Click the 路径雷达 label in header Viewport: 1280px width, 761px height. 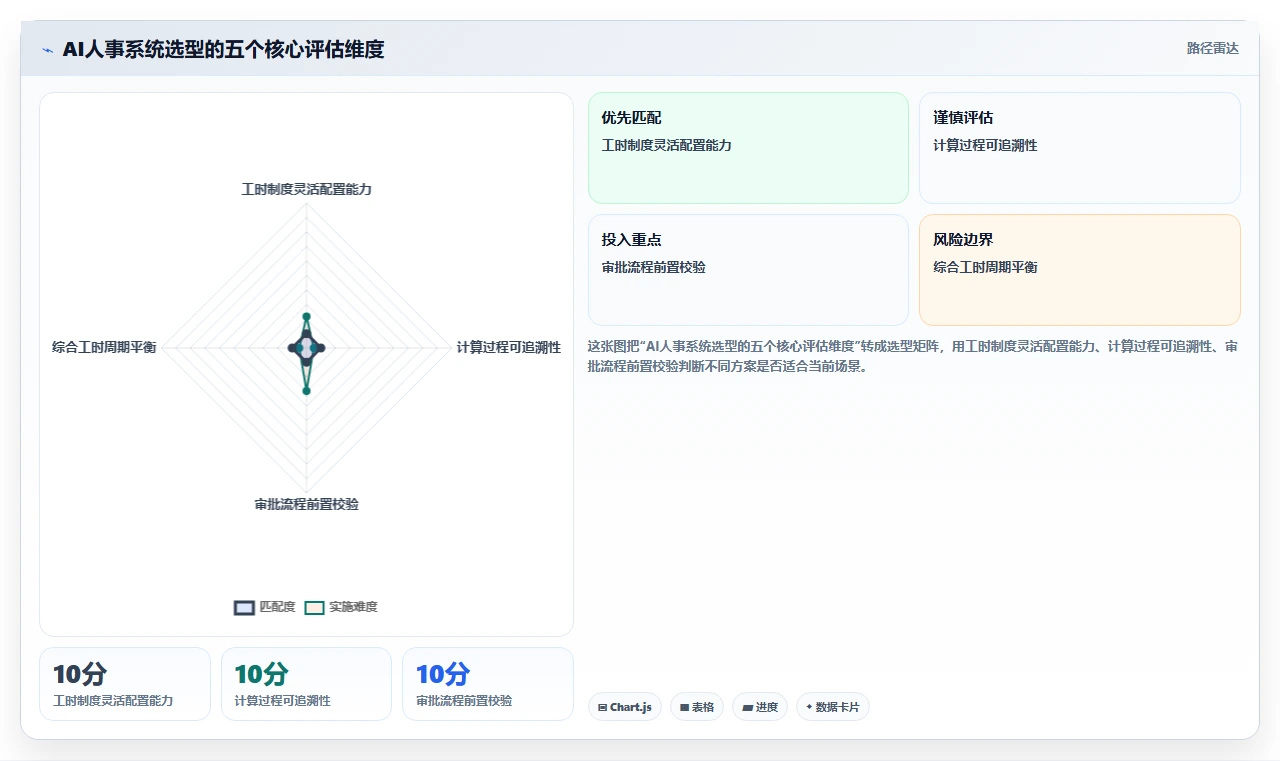pyautogui.click(x=1212, y=48)
